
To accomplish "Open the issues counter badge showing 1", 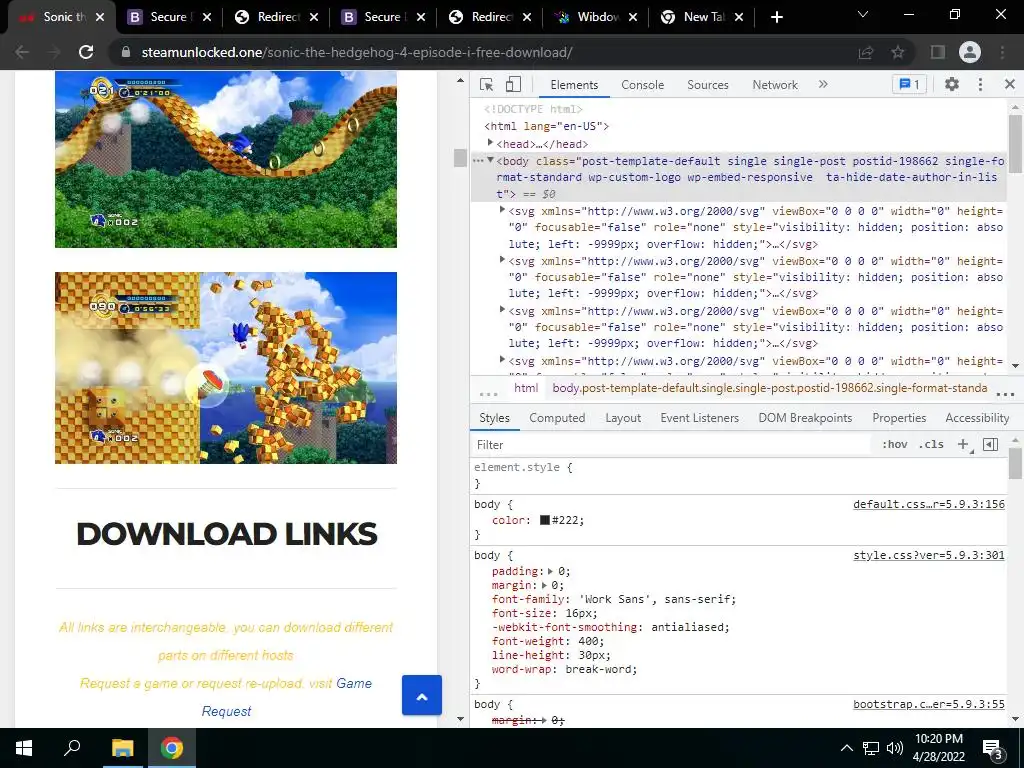I will click(909, 84).
